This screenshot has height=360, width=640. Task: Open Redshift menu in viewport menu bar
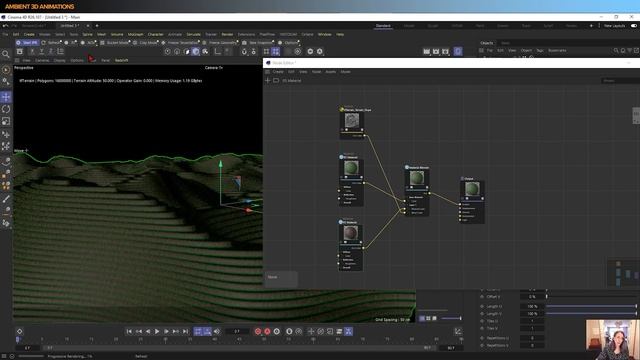pyautogui.click(x=121, y=60)
